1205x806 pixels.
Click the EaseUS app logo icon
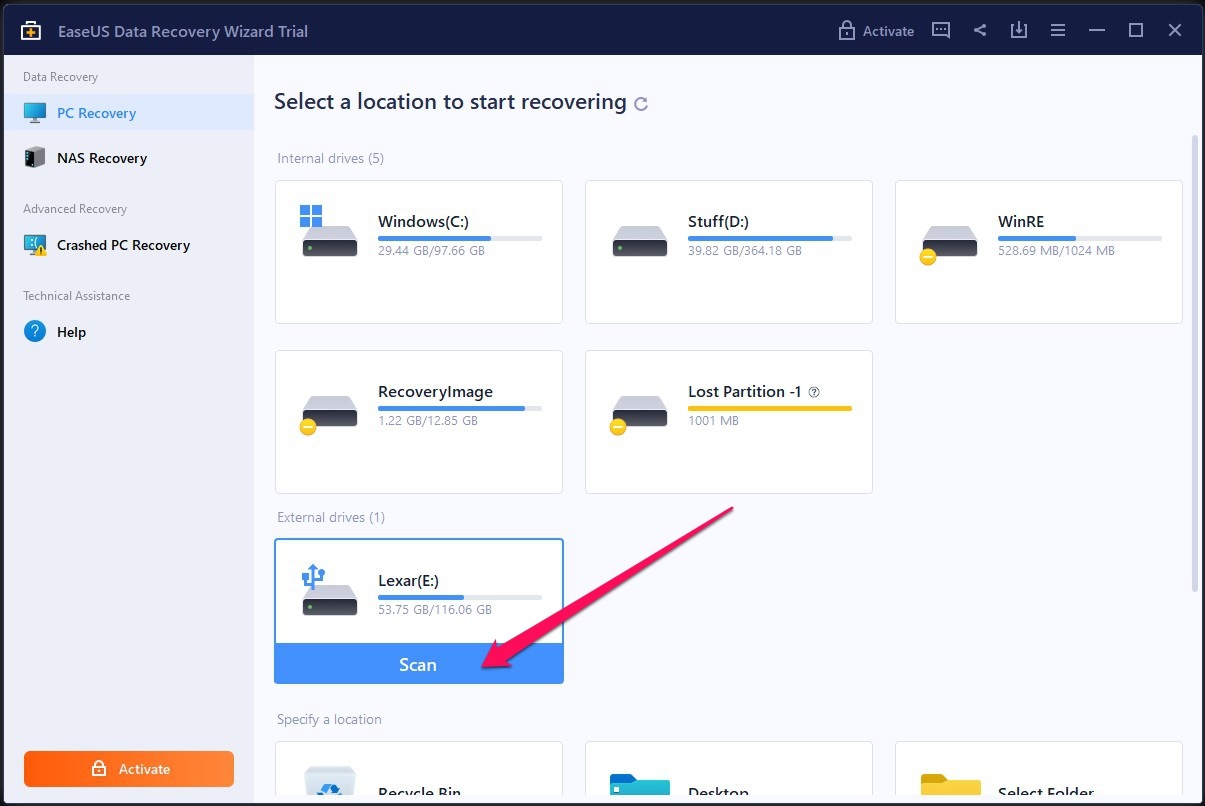click(x=31, y=31)
